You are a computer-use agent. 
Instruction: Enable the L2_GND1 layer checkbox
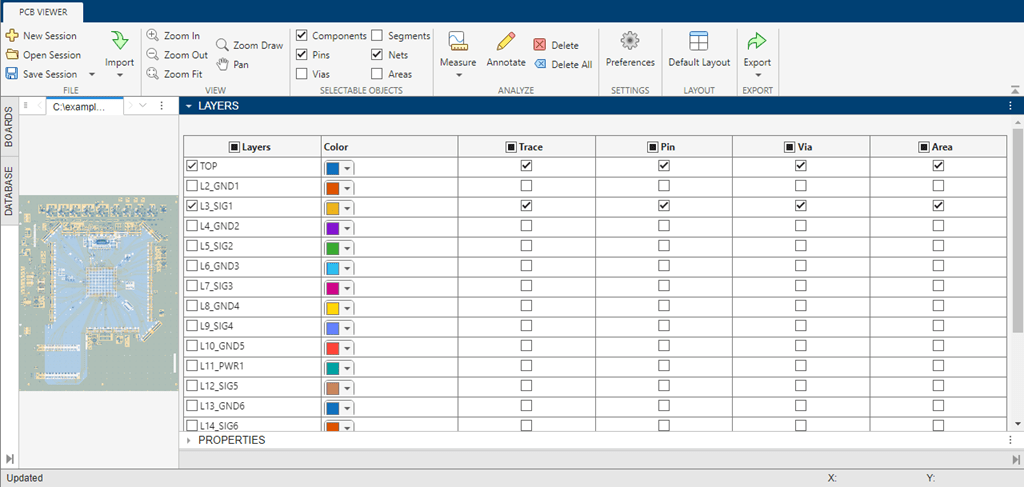(192, 186)
